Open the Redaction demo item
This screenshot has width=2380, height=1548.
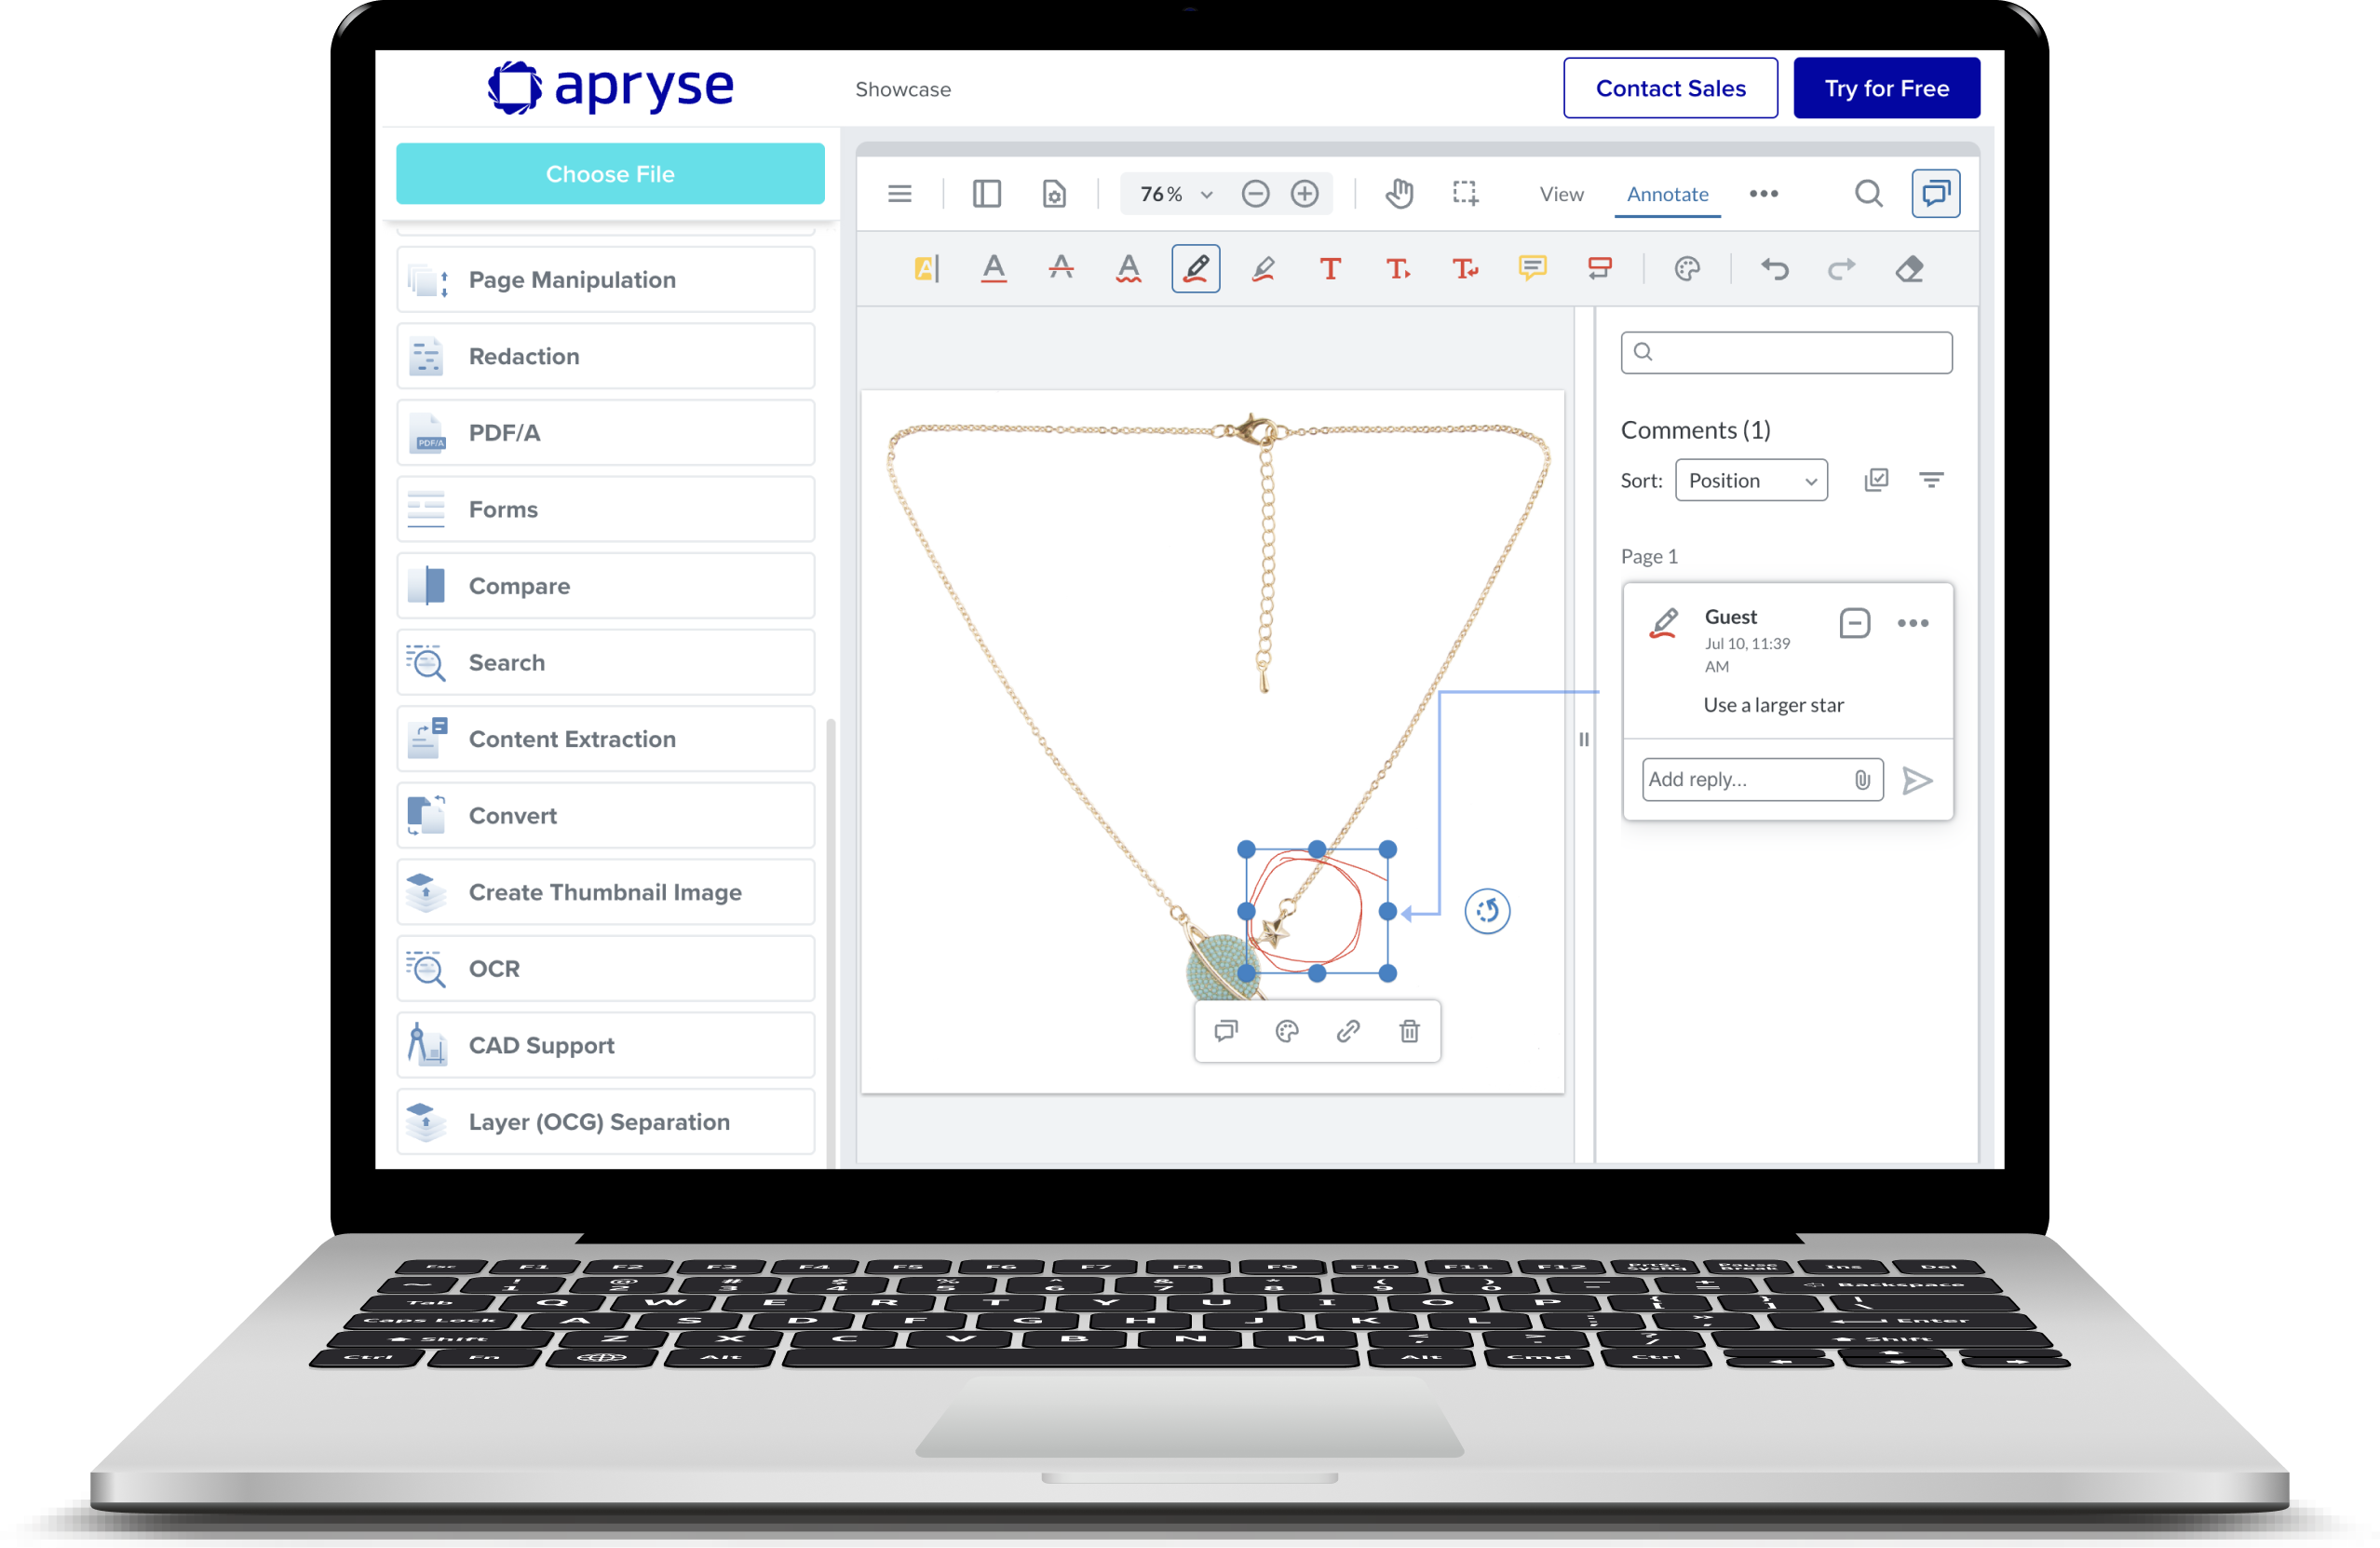pos(605,357)
